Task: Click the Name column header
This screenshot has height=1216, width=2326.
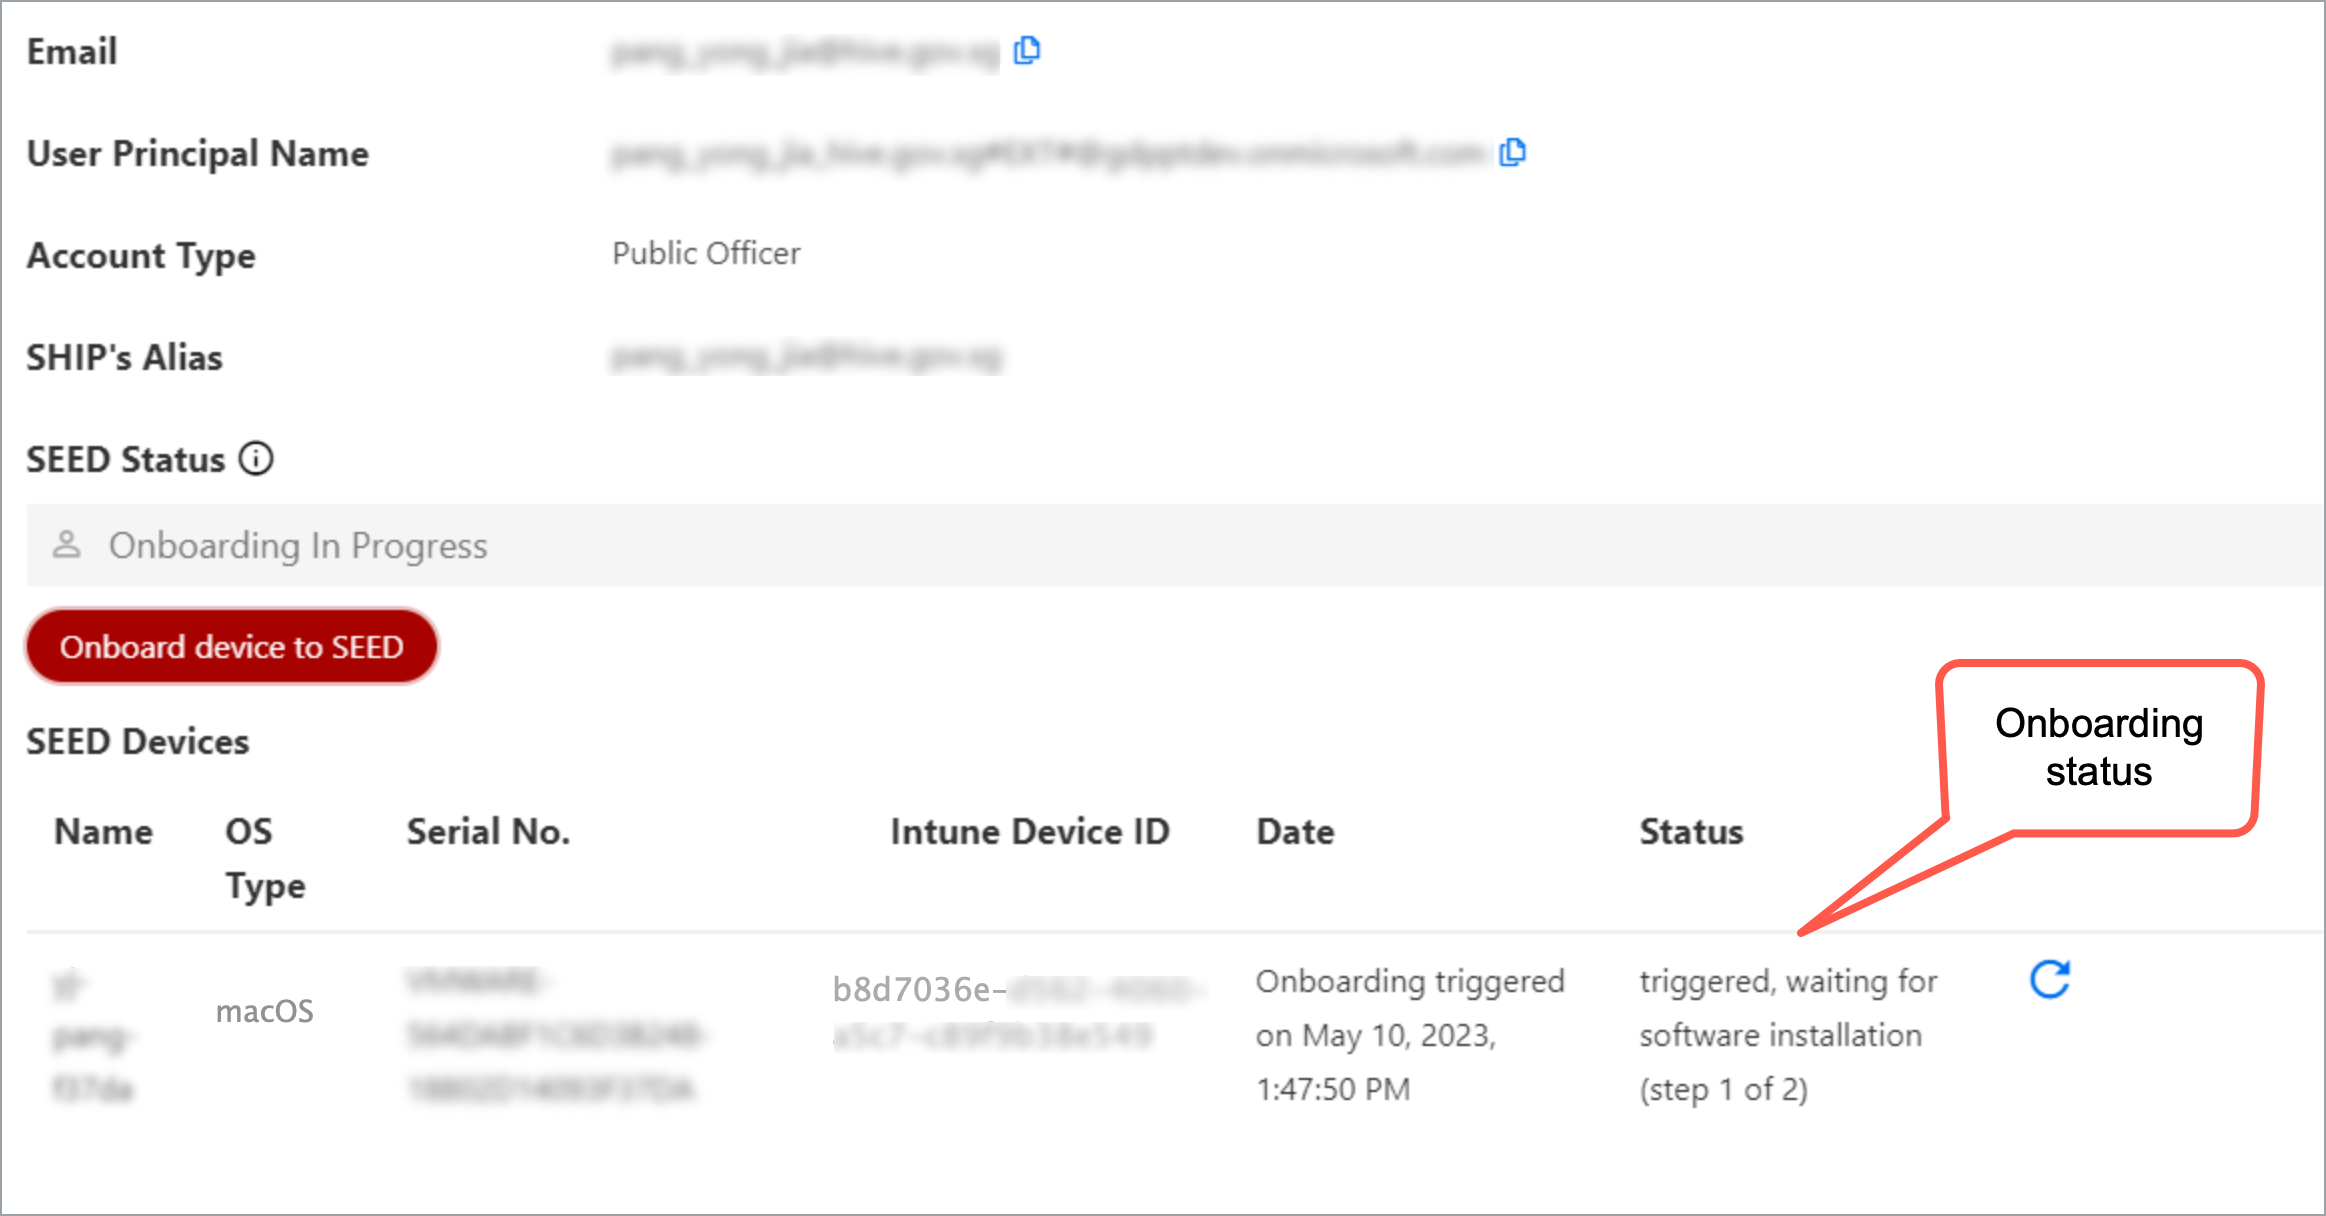Action: coord(104,831)
